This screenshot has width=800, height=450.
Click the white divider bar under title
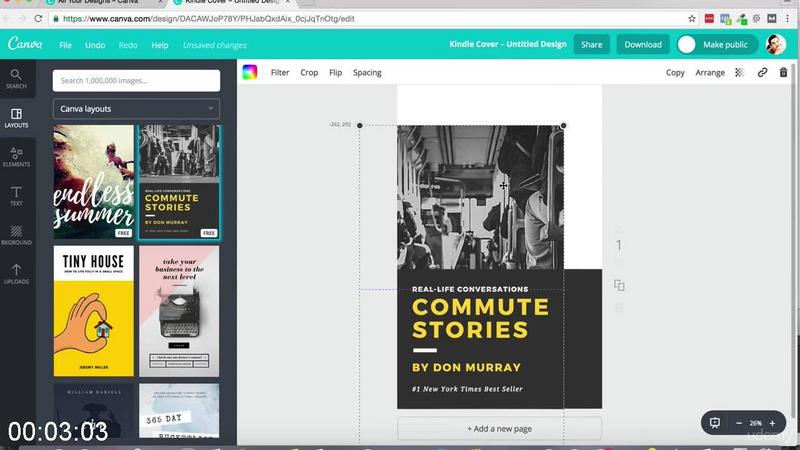[x=424, y=351]
